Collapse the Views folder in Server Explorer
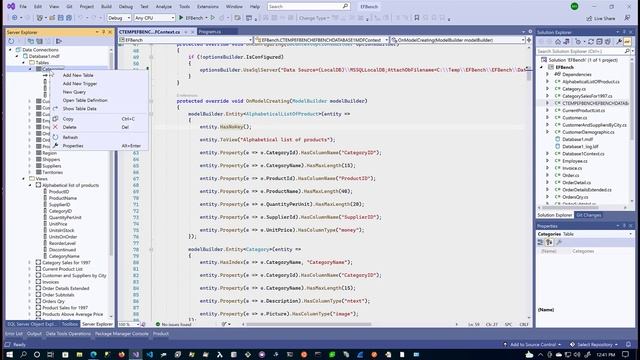The image size is (640, 360). [x=24, y=179]
